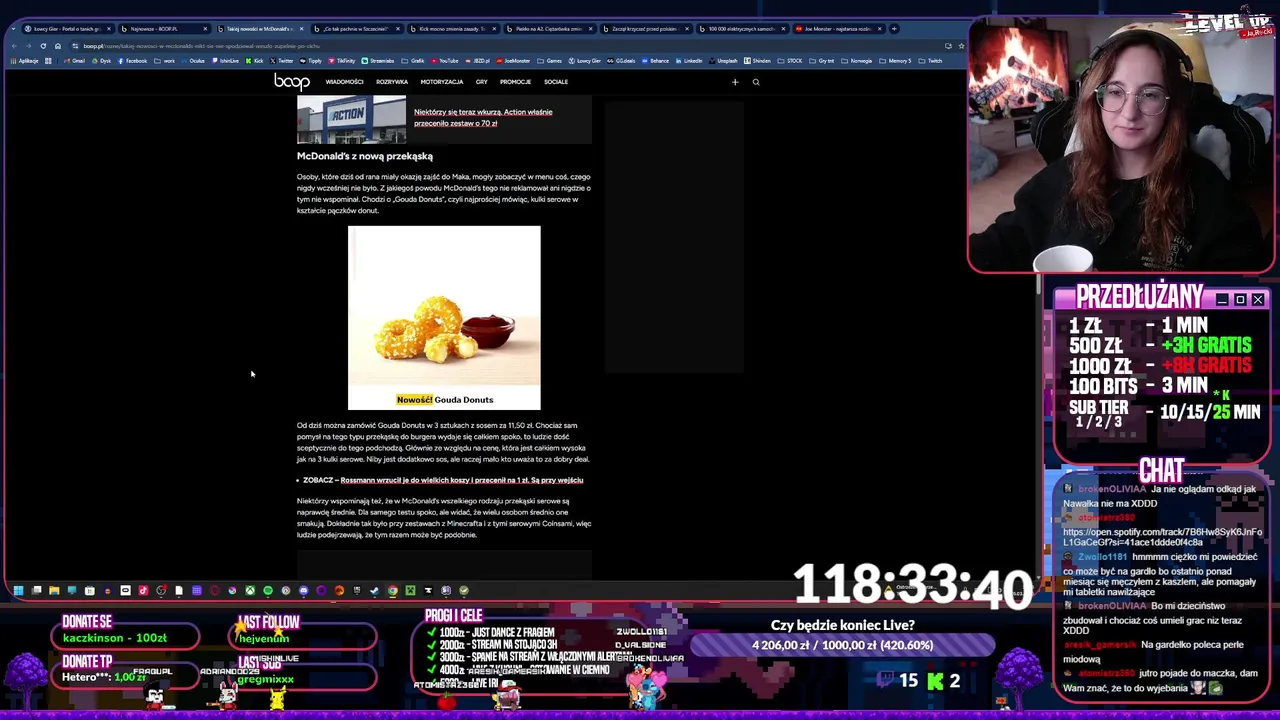
Task: Go back with the browser back arrow
Action: 14,46
